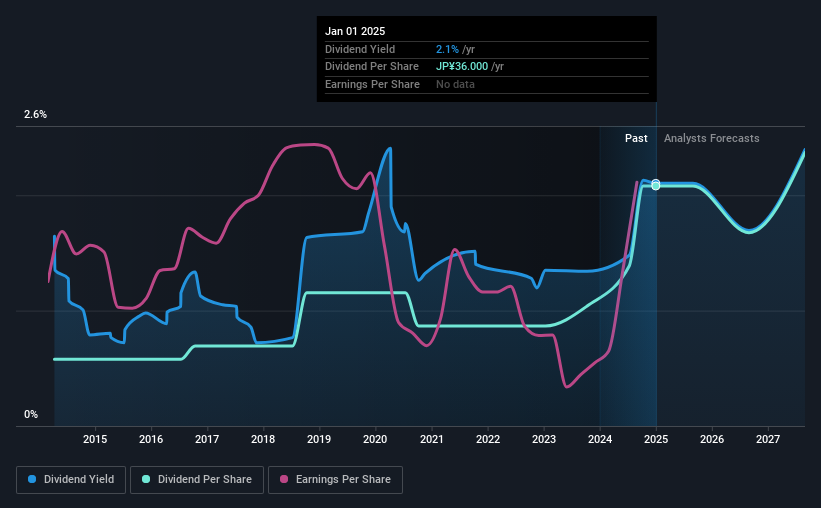This screenshot has height=508, width=821.
Task: Click the blue Dividend Yield legend dot
Action: 32,479
